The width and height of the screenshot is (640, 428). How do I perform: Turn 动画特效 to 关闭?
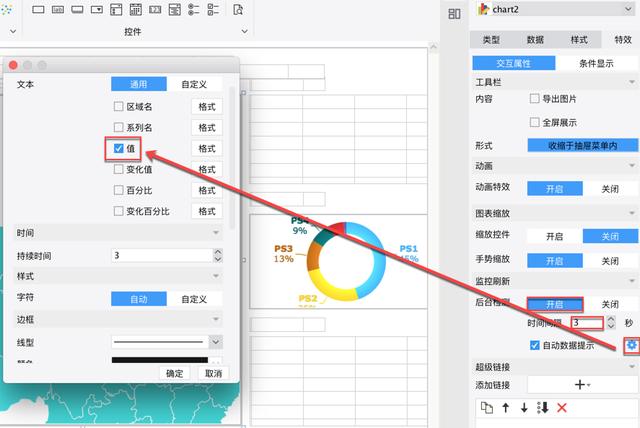point(610,189)
